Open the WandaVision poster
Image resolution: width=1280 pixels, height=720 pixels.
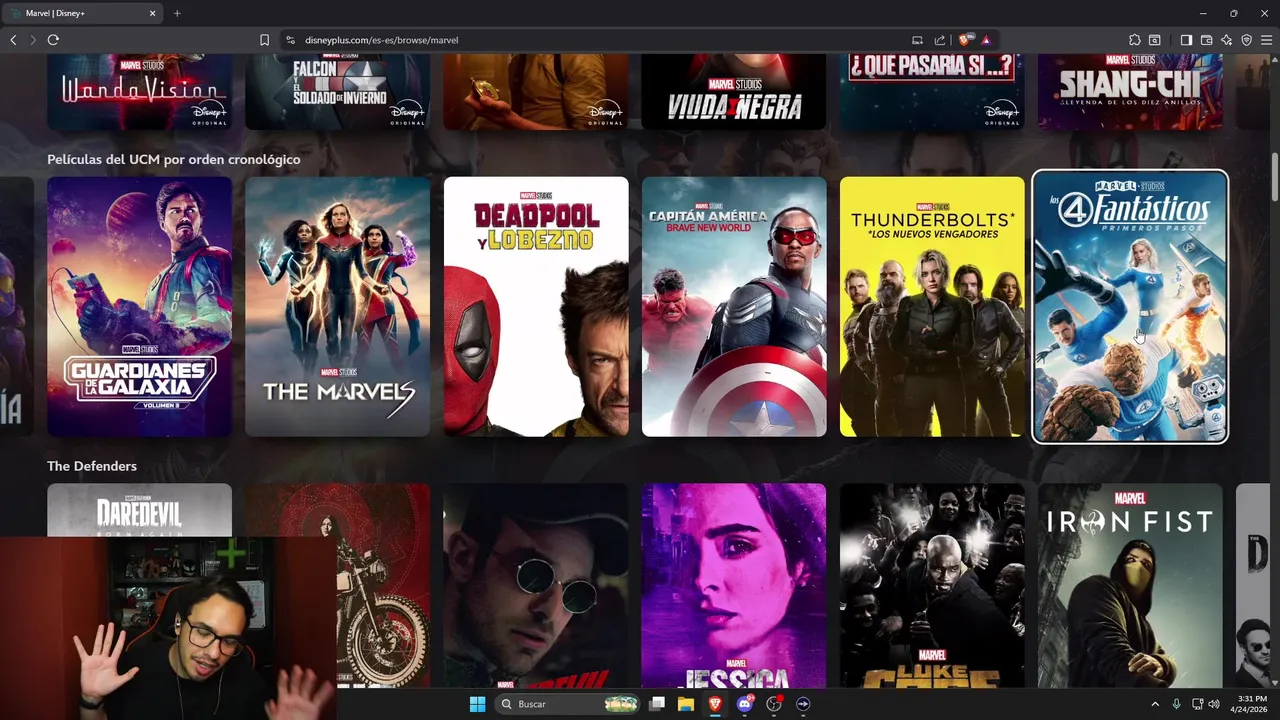coord(140,92)
